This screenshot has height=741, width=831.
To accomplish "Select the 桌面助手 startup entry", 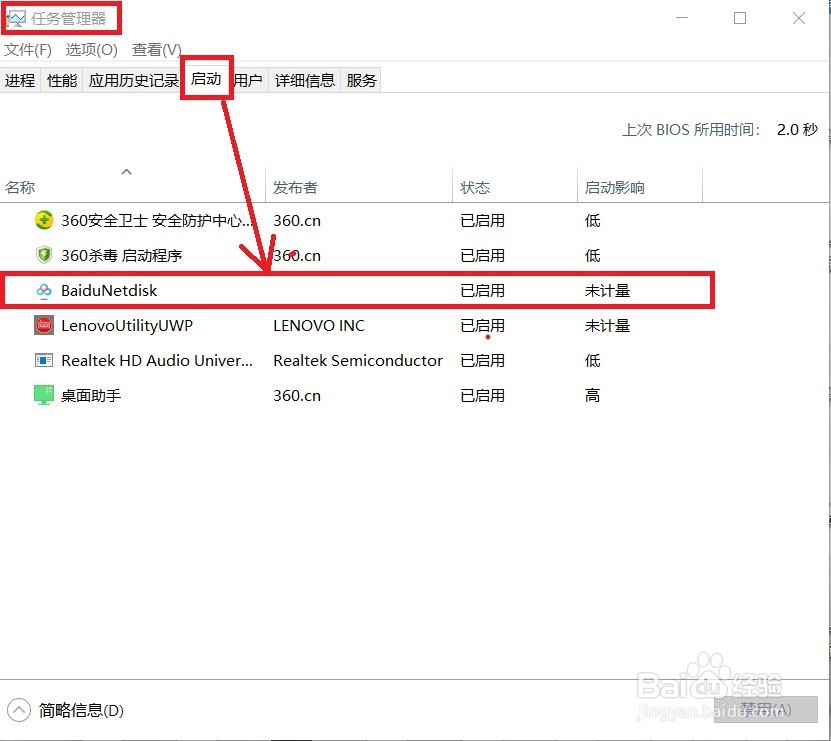I will (200, 395).
